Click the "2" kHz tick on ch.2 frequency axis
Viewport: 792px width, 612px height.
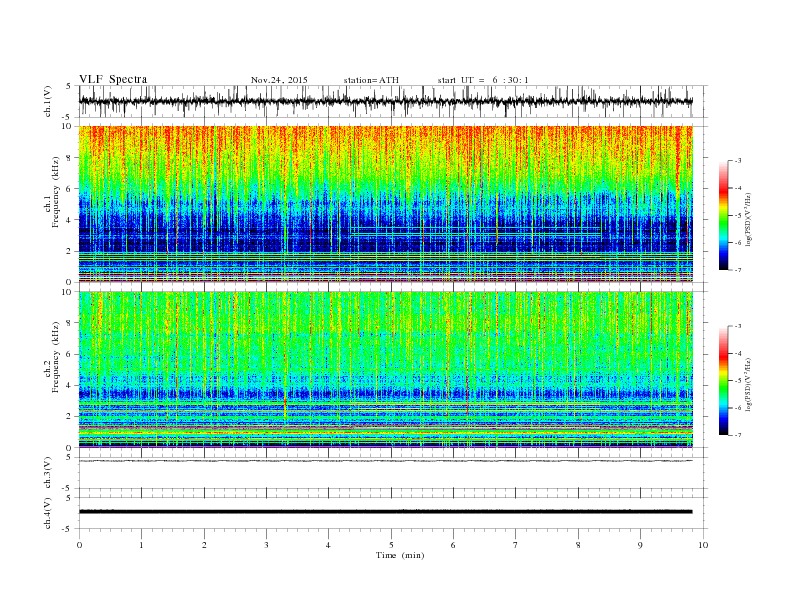(70, 417)
